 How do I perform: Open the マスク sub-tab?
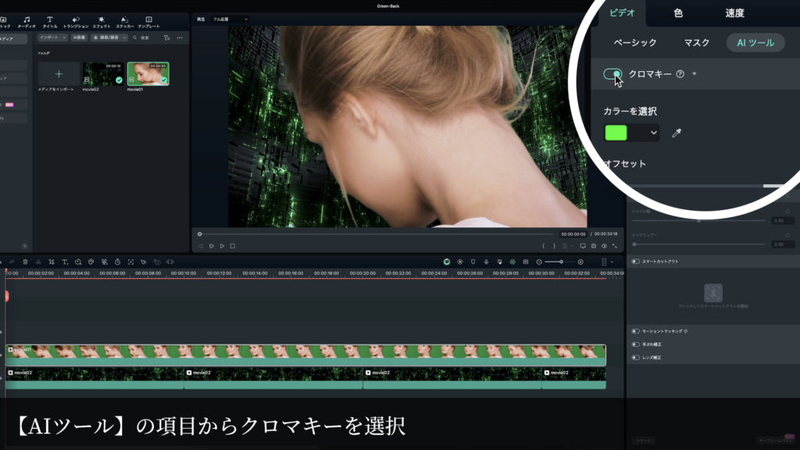tap(697, 43)
